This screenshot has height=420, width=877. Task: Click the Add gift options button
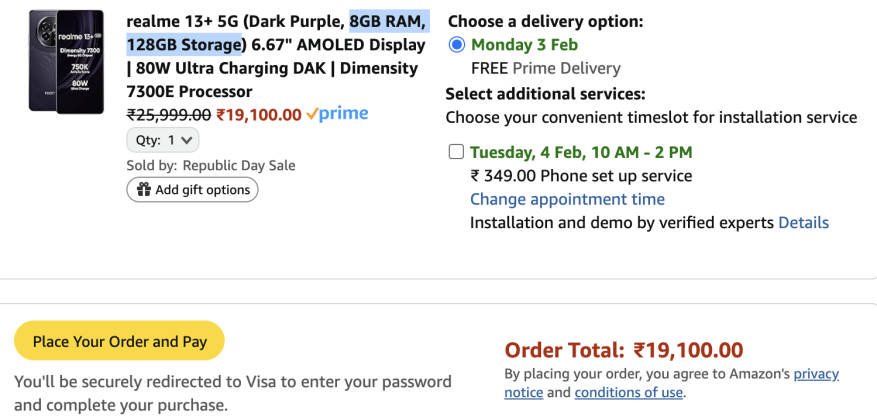pos(192,189)
